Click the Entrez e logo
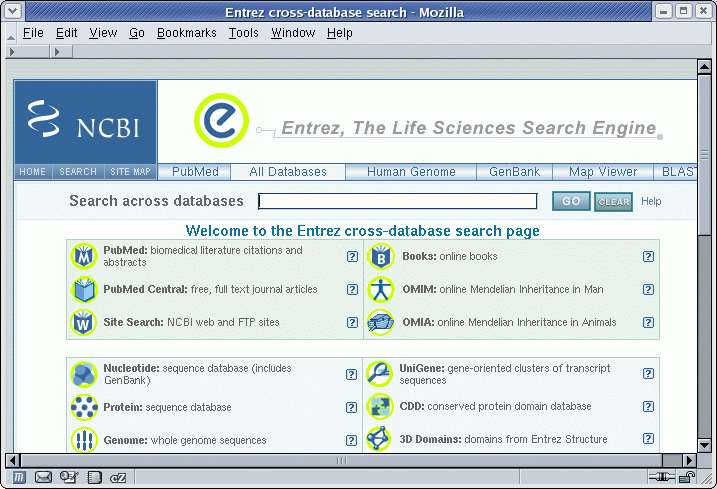This screenshot has height=489, width=717. [221, 121]
